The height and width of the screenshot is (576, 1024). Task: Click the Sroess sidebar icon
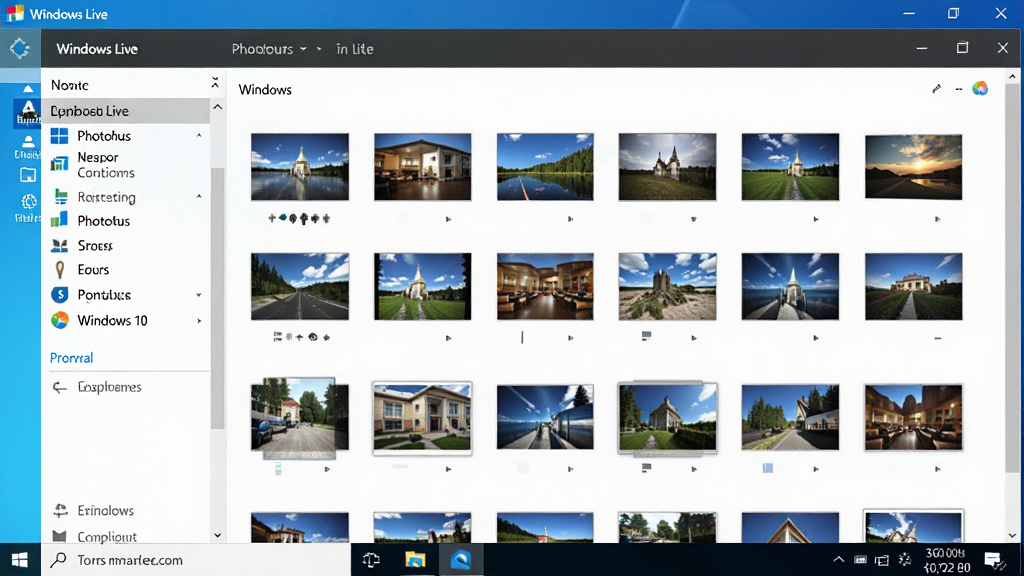point(59,246)
